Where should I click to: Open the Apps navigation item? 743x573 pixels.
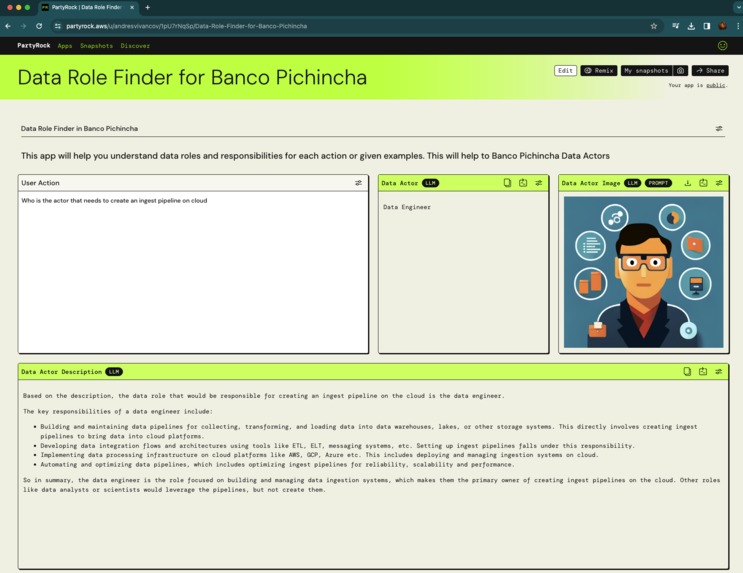tap(65, 46)
